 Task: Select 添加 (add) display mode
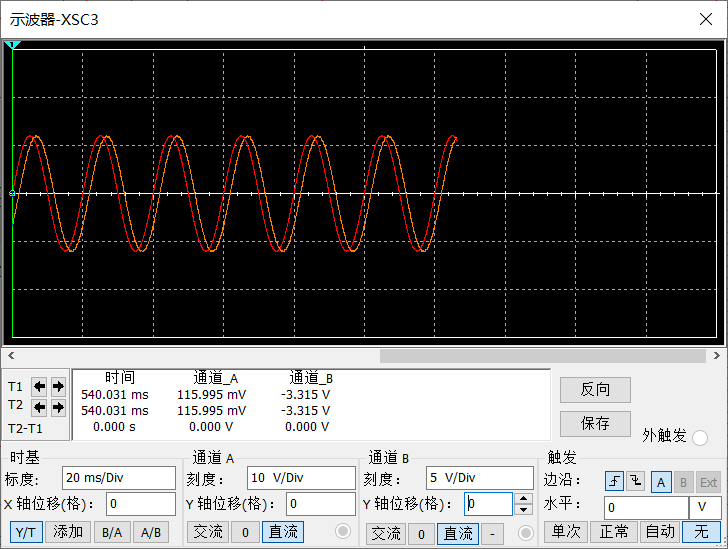68,532
